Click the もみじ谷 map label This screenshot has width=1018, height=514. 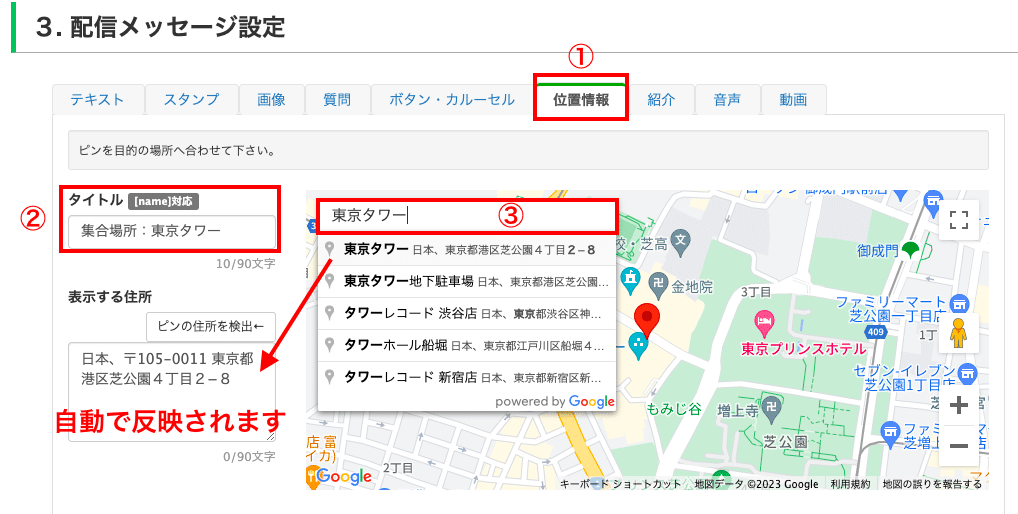pos(674,409)
